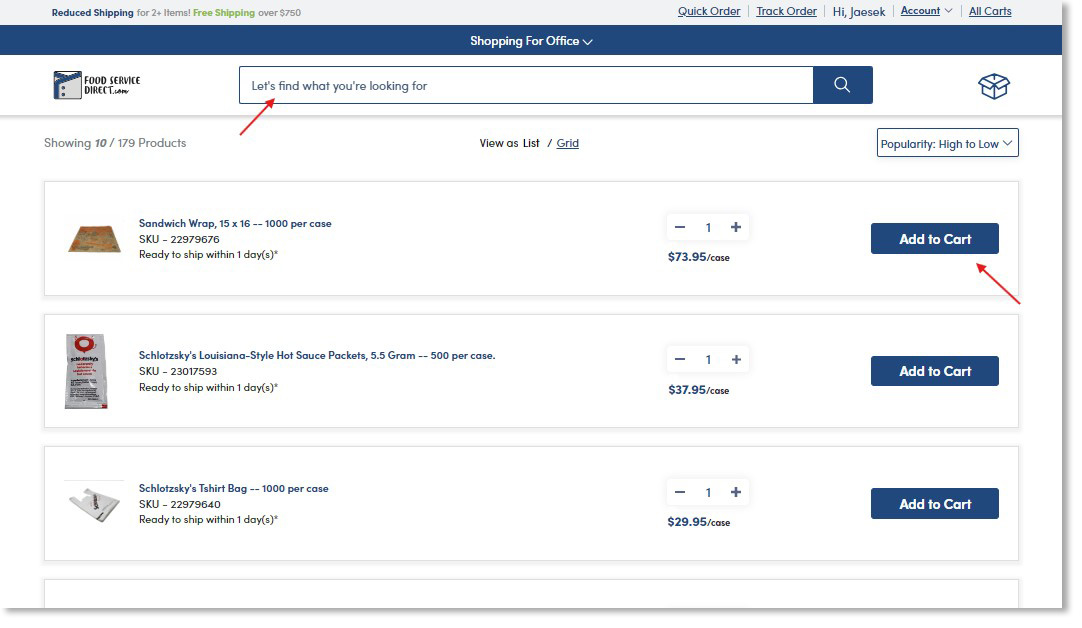The height and width of the screenshot is (628, 1082).
Task: Select the text SKU - 22979640
Action: coord(179,504)
